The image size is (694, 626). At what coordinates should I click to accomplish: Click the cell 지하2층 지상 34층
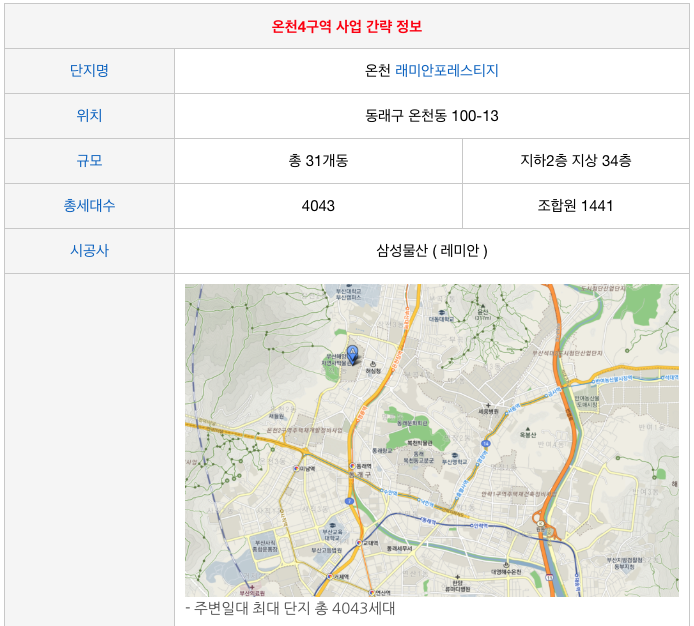(575, 160)
